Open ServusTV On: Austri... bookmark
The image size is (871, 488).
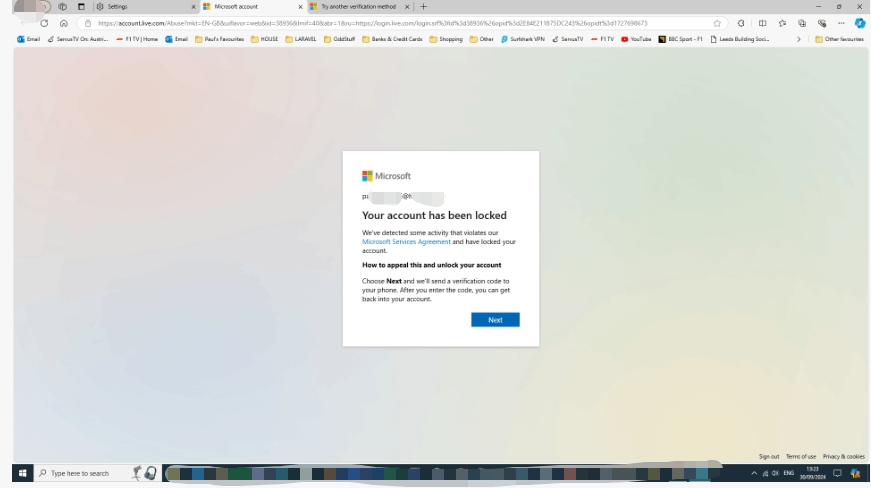[78, 39]
